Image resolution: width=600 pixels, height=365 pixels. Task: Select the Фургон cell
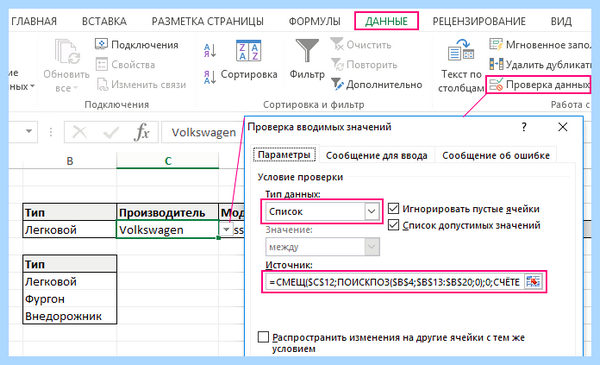tap(69, 299)
